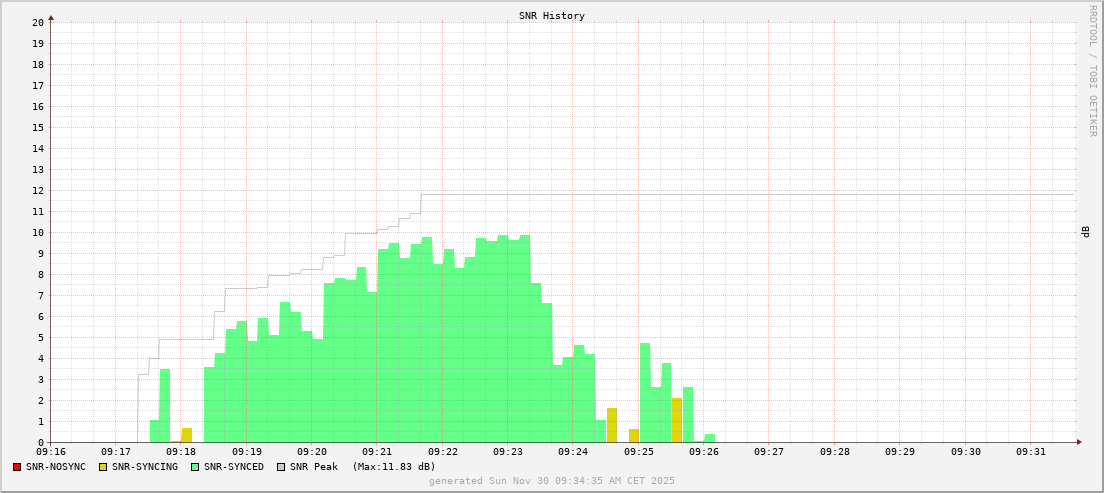Click the 20 value on the y-axis
Screen dimensions: 1104x493
[x=37, y=22]
